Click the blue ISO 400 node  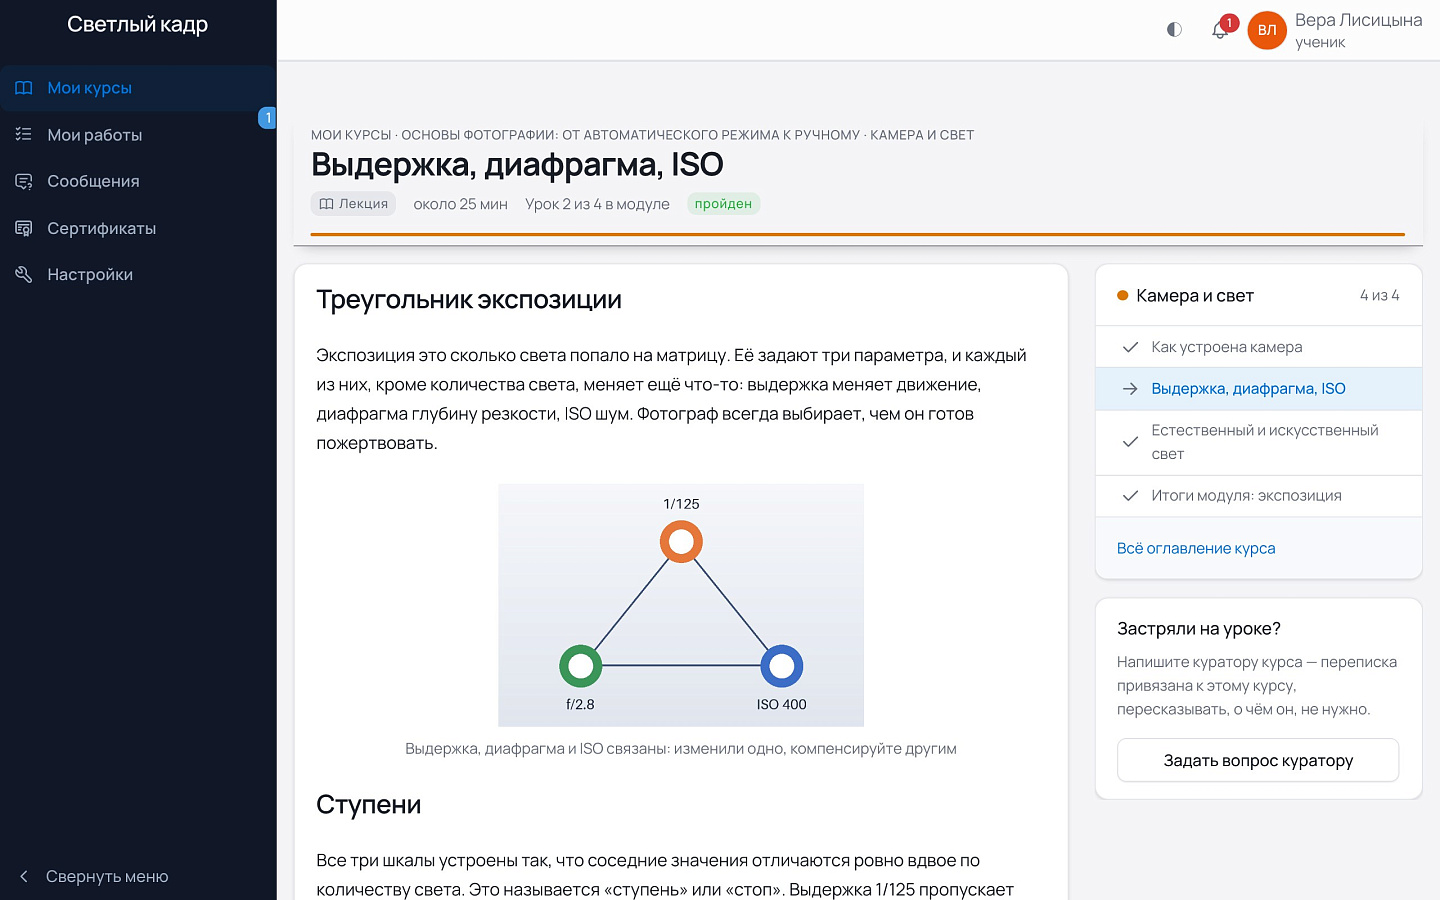[782, 666]
